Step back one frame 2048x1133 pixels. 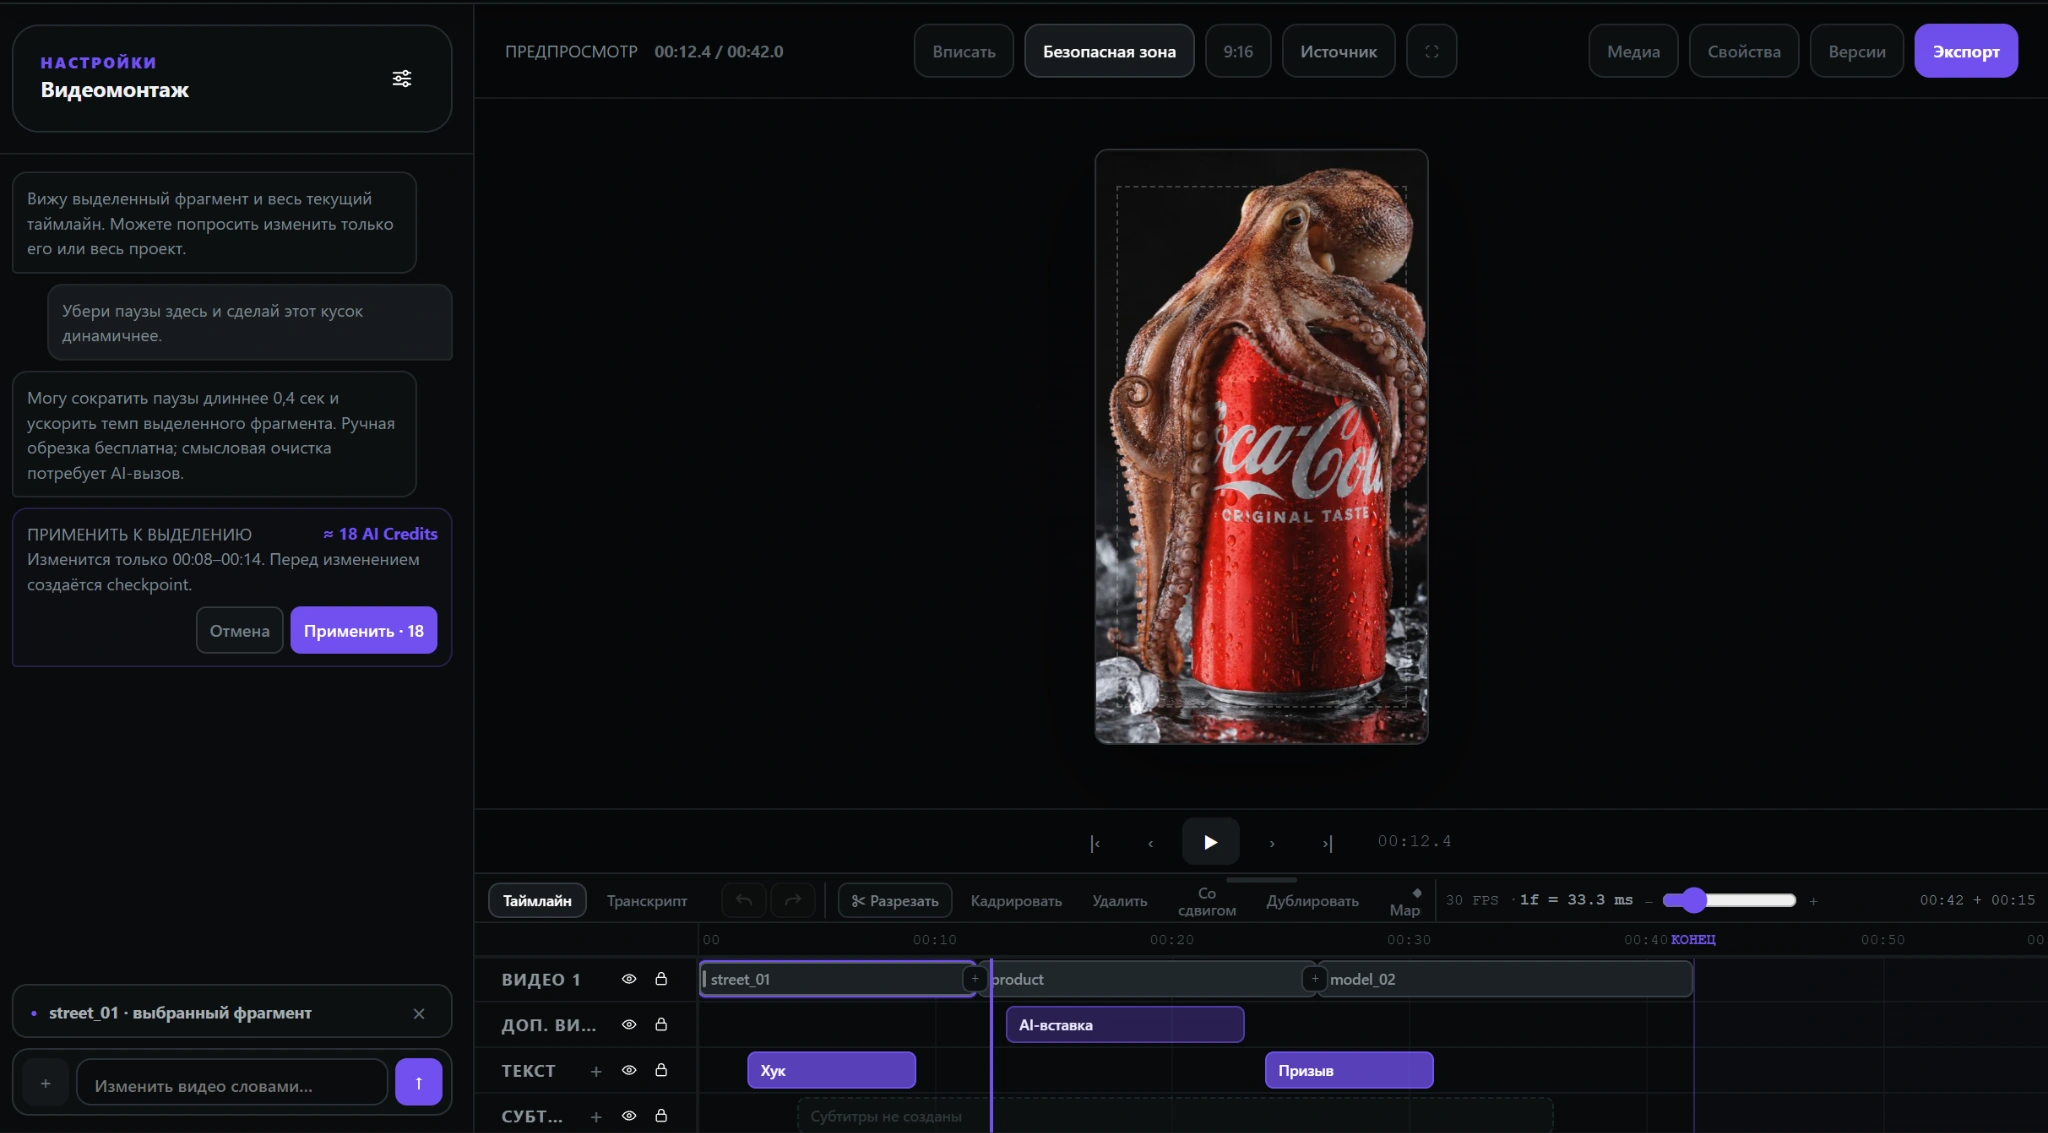pyautogui.click(x=1151, y=843)
